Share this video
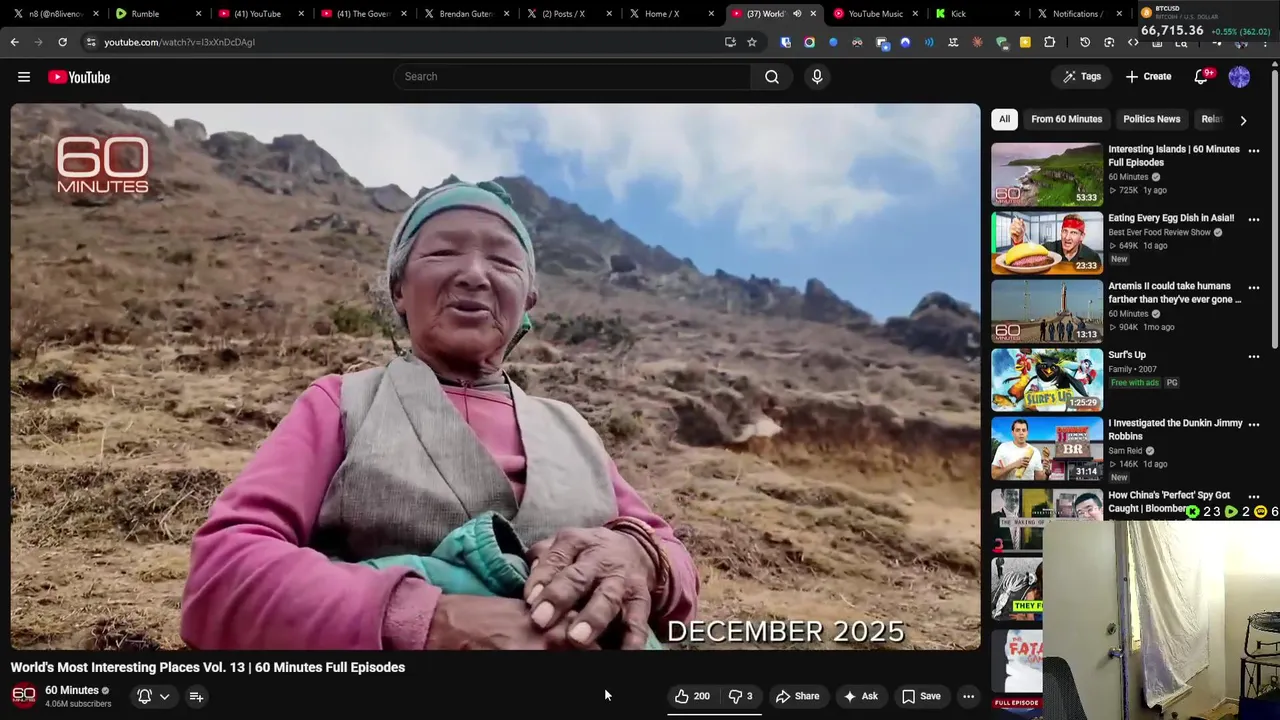This screenshot has height=720, width=1280. (x=797, y=696)
